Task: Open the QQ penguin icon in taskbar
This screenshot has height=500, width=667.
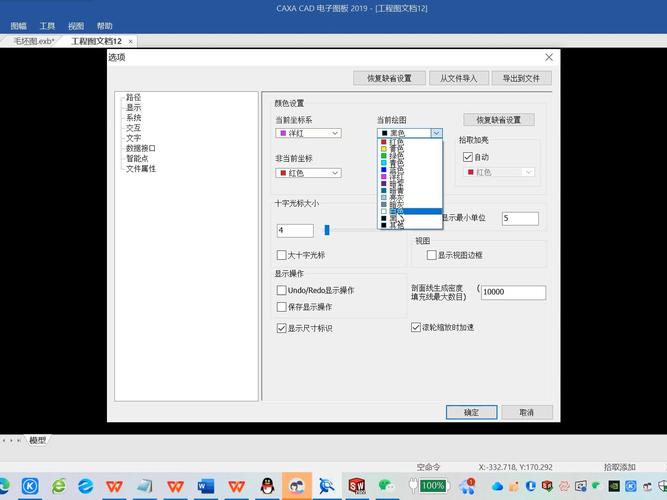Action: coord(267,485)
